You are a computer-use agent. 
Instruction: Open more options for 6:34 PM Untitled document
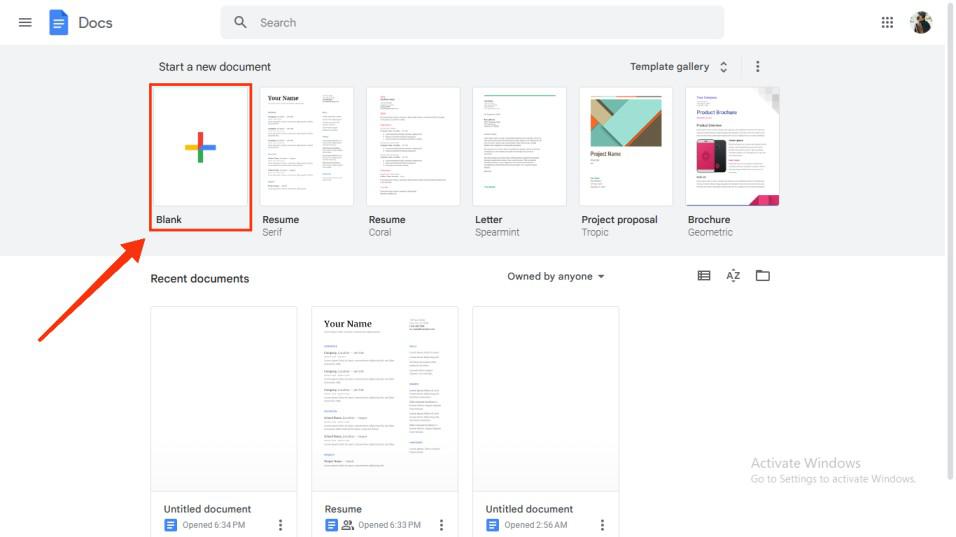pyautogui.click(x=280, y=525)
